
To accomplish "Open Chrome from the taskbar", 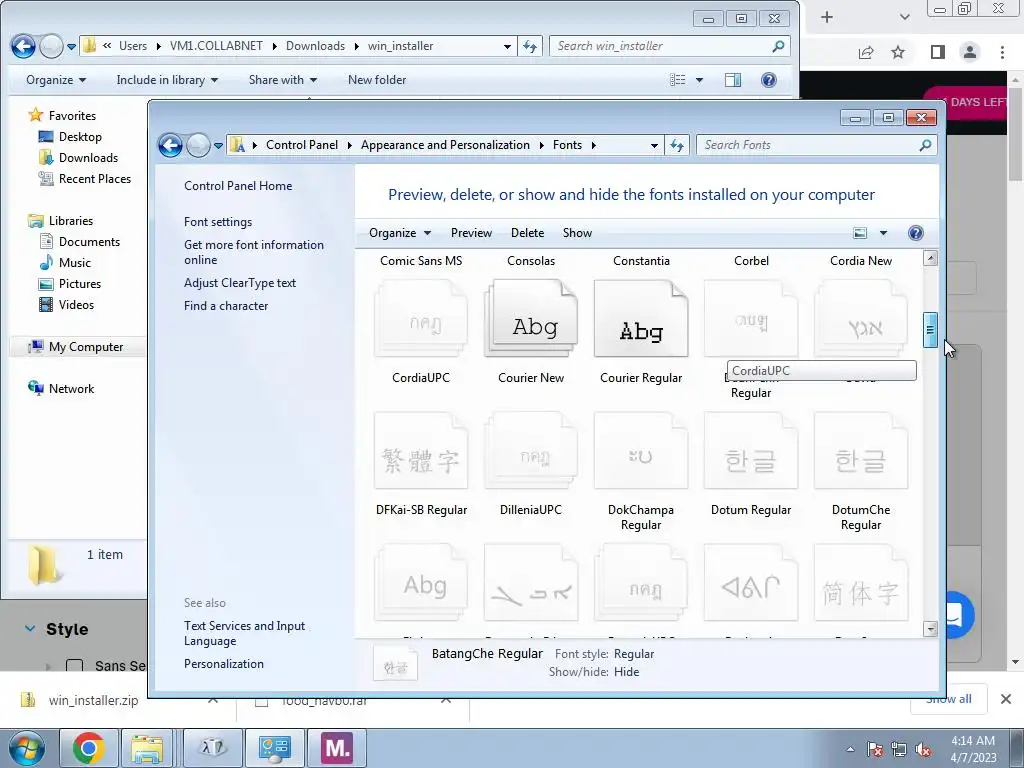I will [88, 748].
